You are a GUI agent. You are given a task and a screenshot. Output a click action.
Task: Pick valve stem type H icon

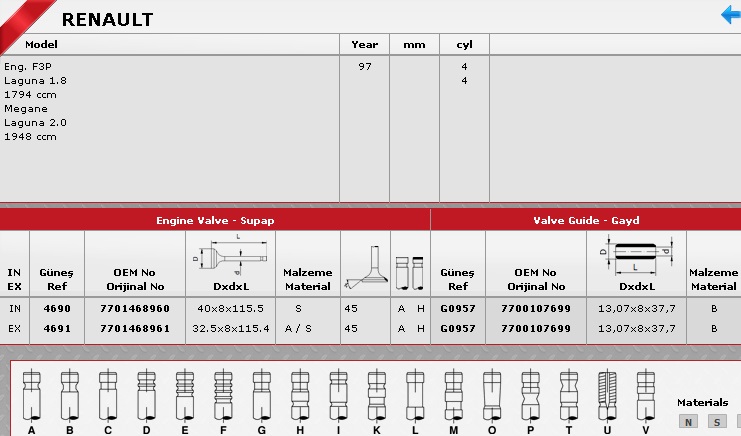click(x=299, y=396)
